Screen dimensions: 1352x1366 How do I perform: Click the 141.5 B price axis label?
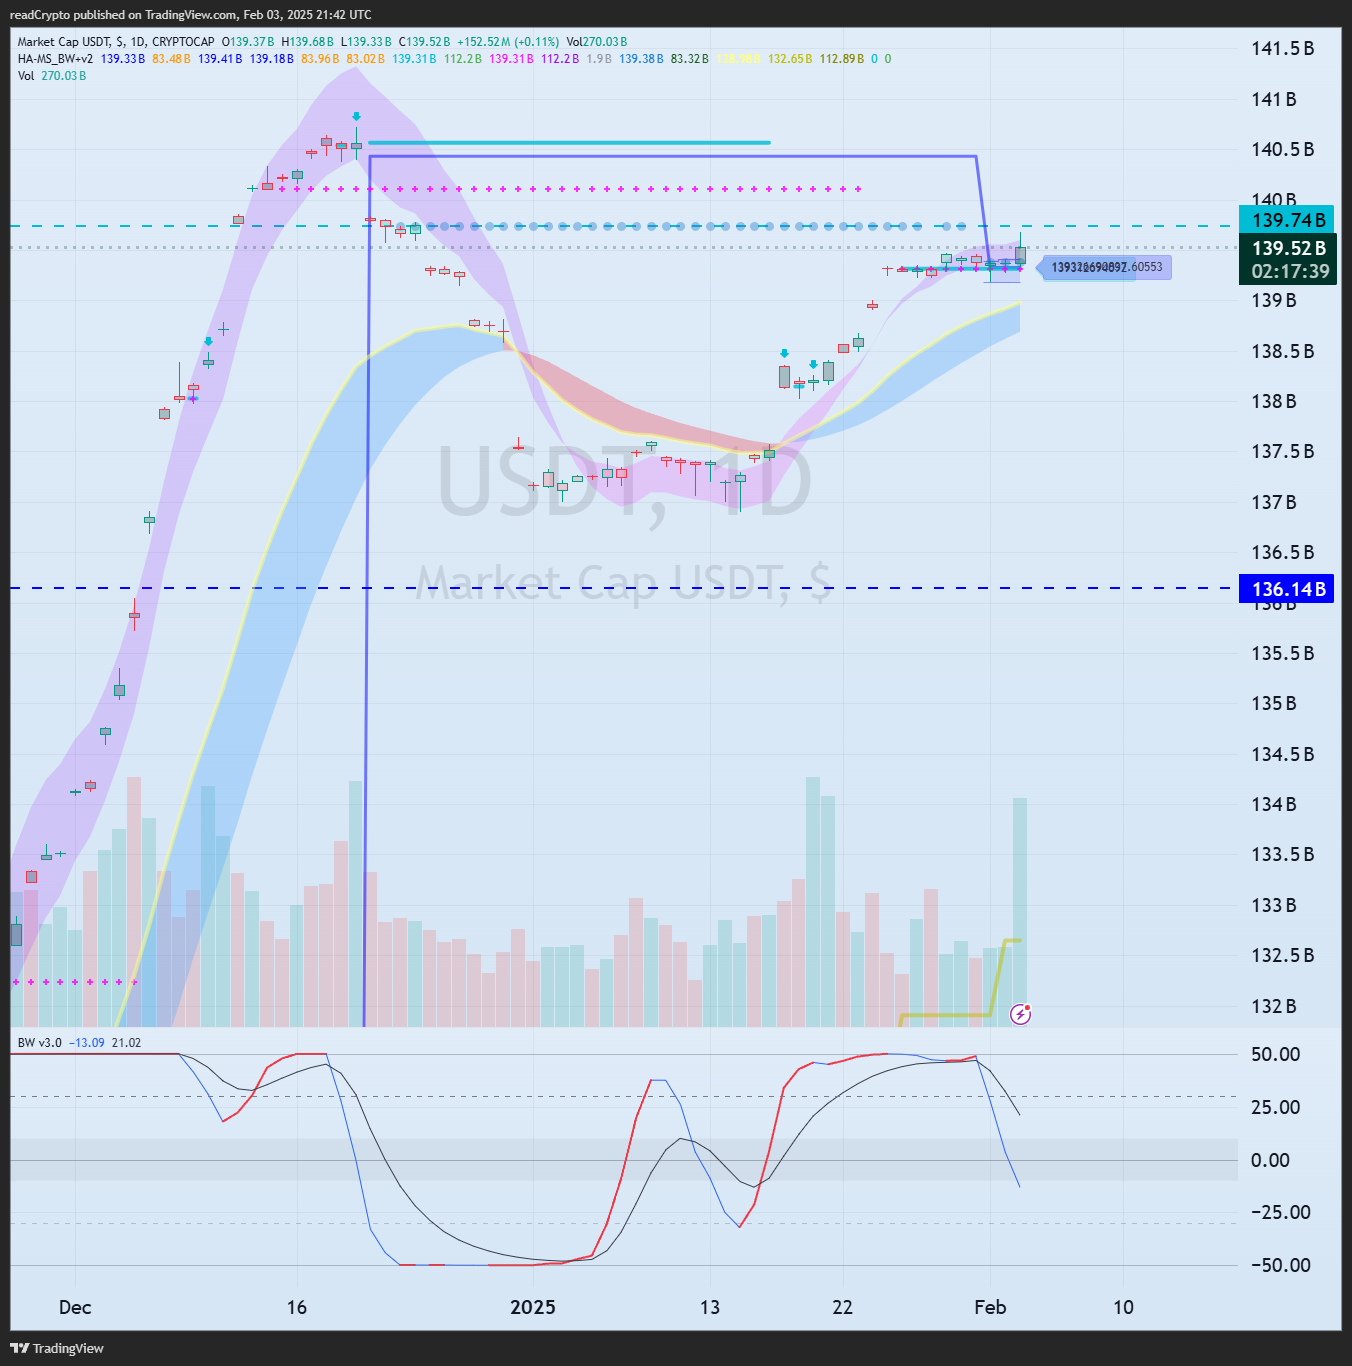(1282, 49)
